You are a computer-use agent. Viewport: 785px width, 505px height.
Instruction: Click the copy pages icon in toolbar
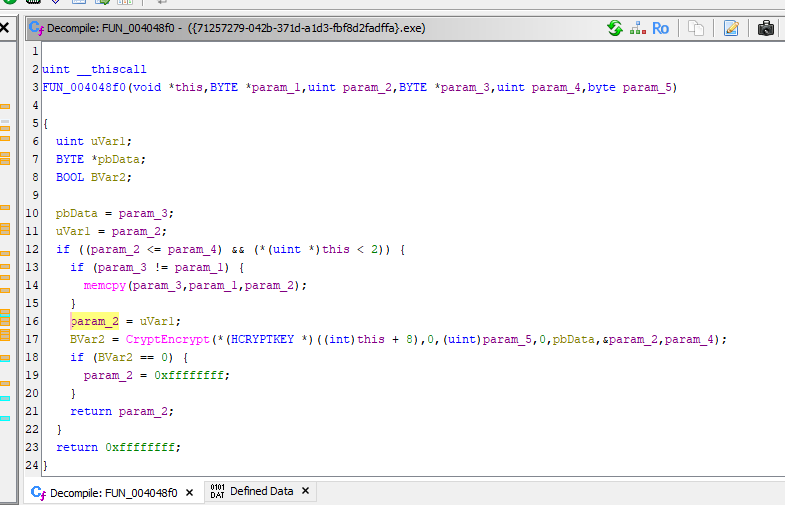(696, 28)
